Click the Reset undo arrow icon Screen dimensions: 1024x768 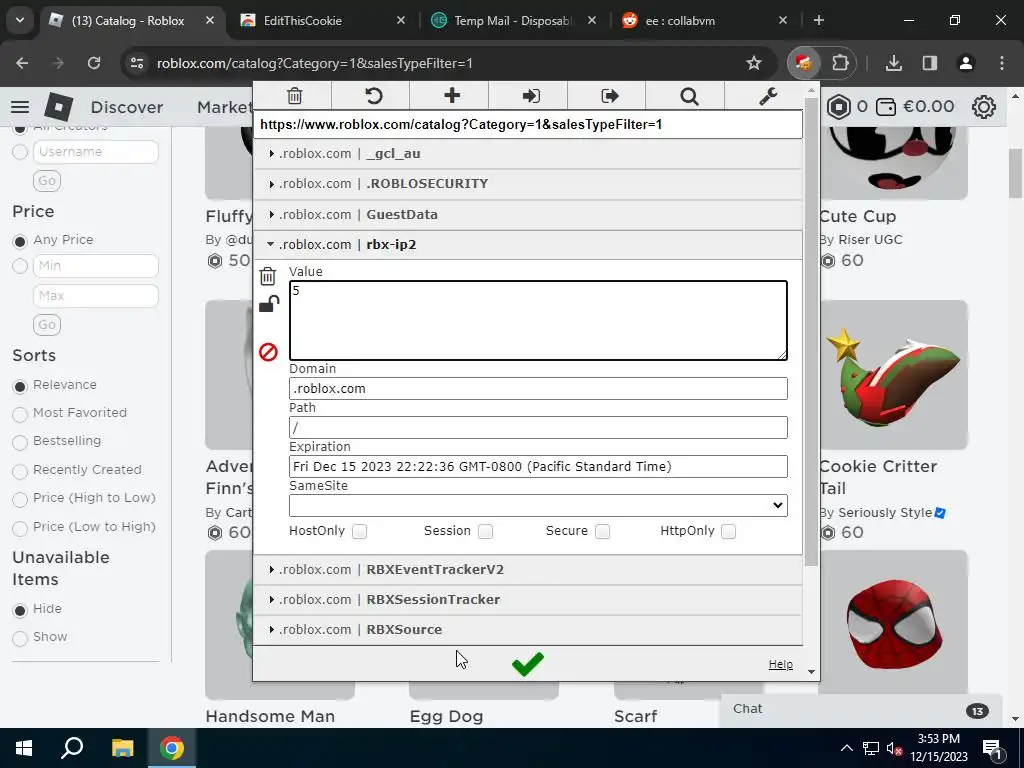point(374,96)
